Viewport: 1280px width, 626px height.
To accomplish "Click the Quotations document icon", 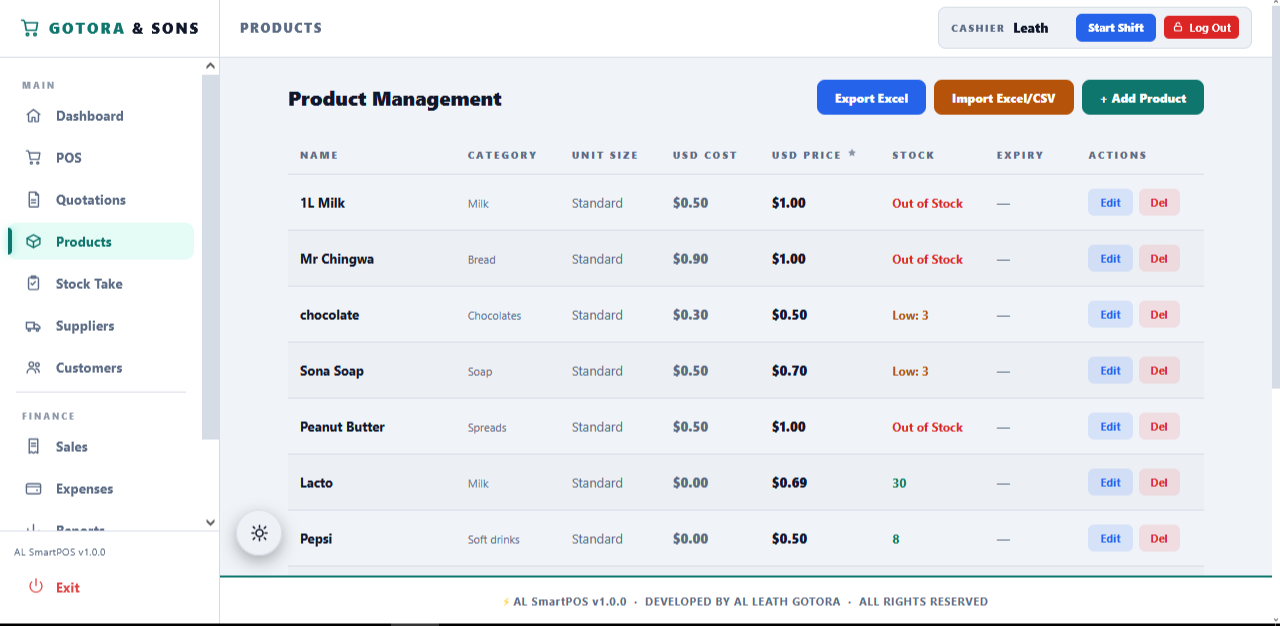I will coord(34,200).
